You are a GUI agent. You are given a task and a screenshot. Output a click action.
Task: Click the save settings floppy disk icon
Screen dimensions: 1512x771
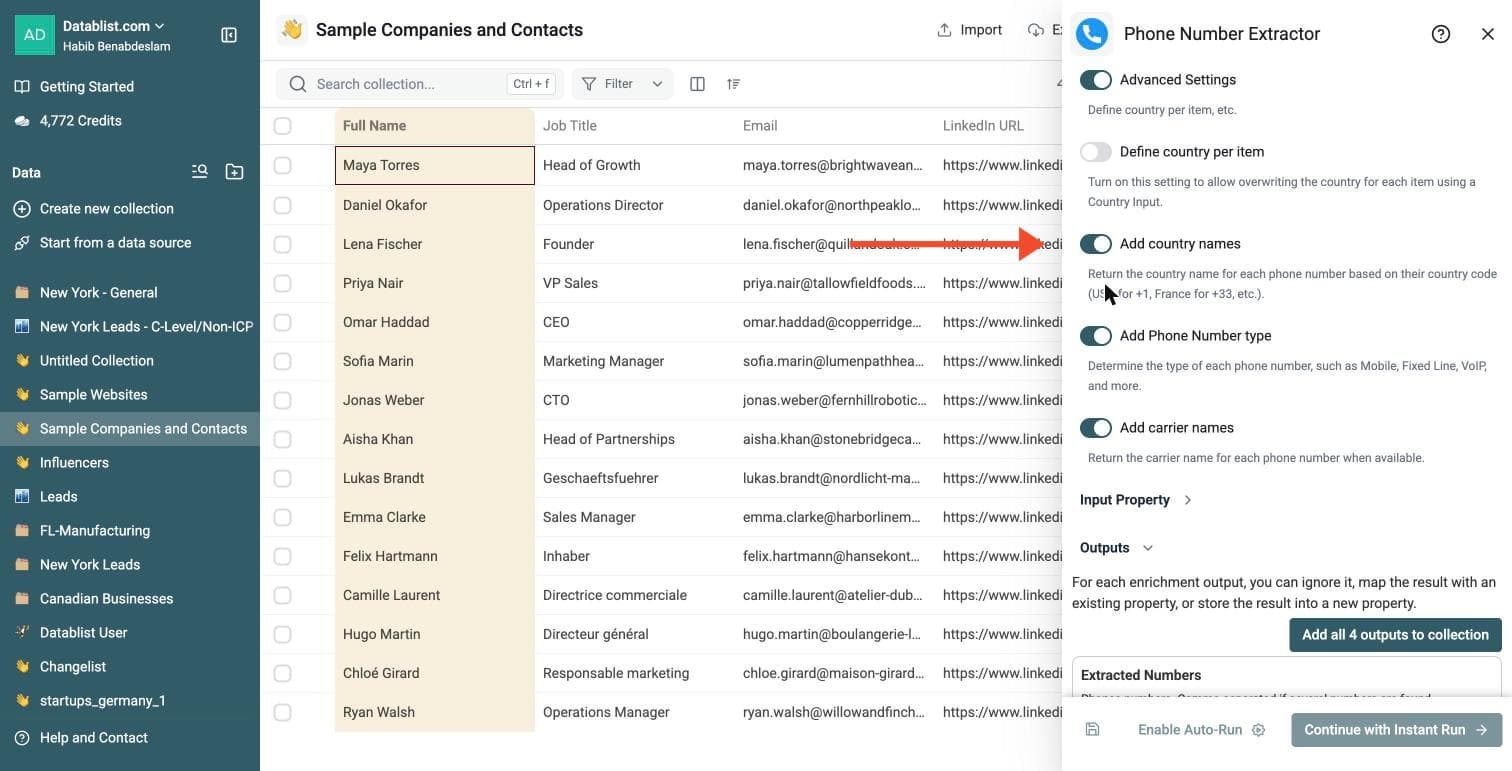(1092, 730)
